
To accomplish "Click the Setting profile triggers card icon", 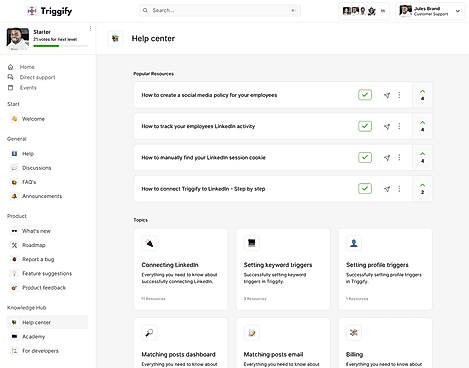I will (x=354, y=243).
